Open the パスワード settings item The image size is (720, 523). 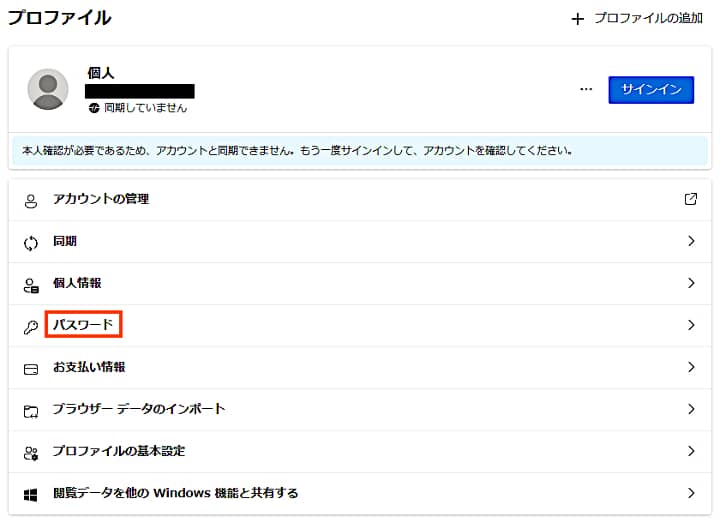(83, 325)
